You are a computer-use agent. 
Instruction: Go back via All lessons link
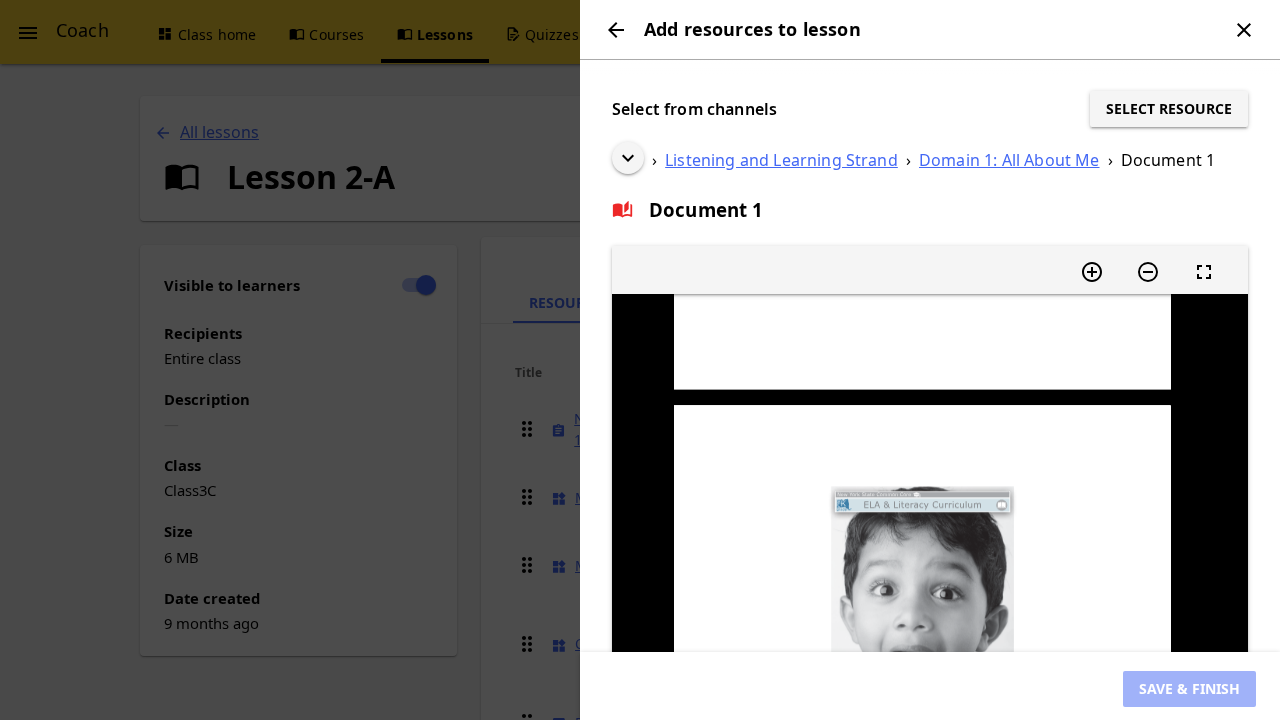point(219,132)
